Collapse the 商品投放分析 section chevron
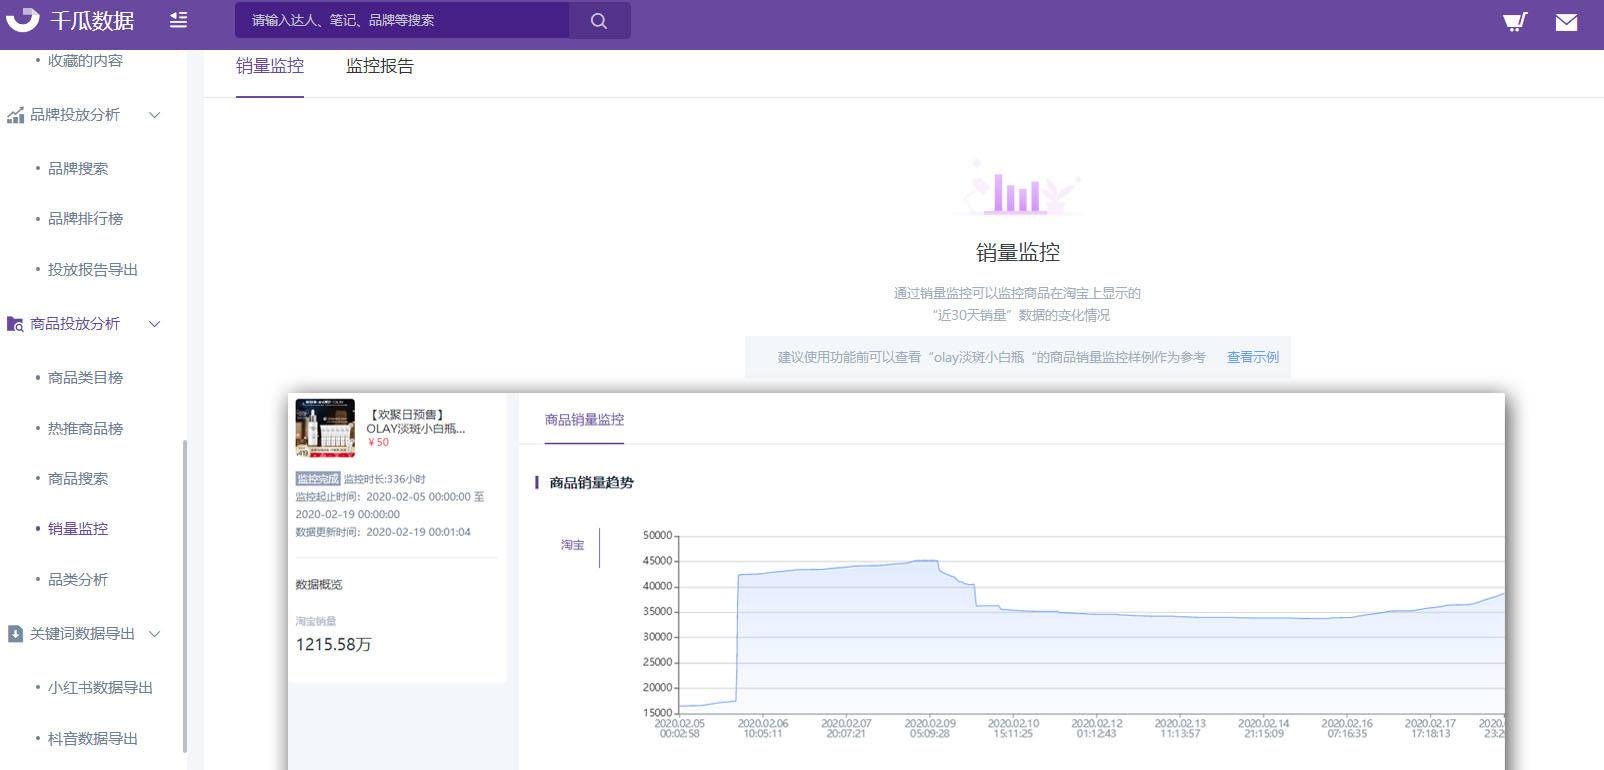1604x770 pixels. coord(155,324)
